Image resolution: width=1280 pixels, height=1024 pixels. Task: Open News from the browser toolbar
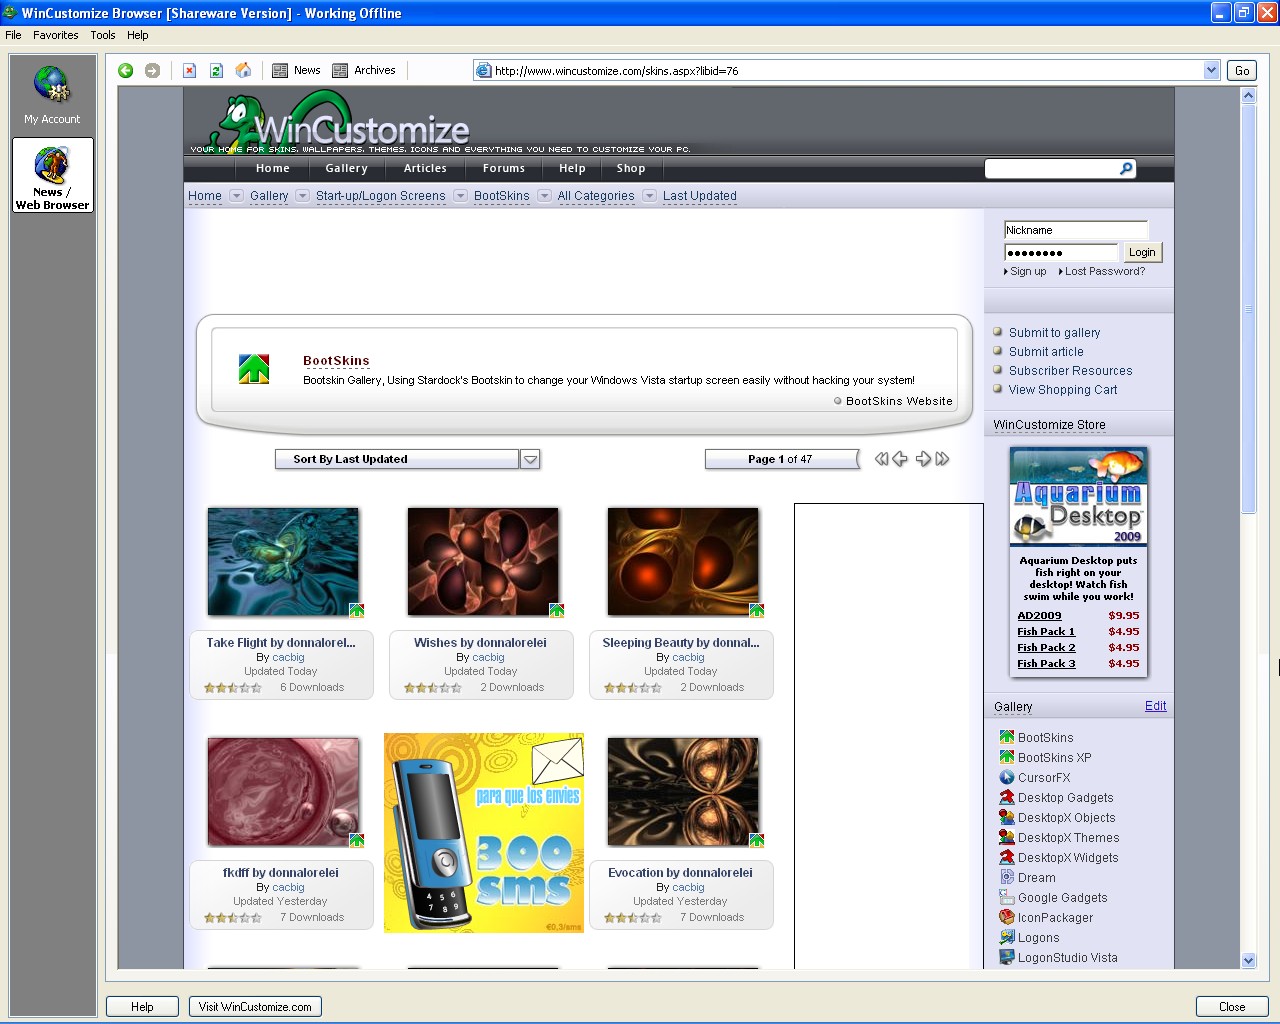pos(296,70)
